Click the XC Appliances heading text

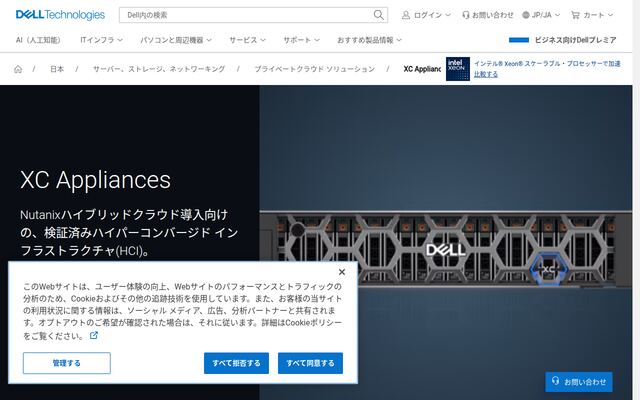(x=95, y=180)
